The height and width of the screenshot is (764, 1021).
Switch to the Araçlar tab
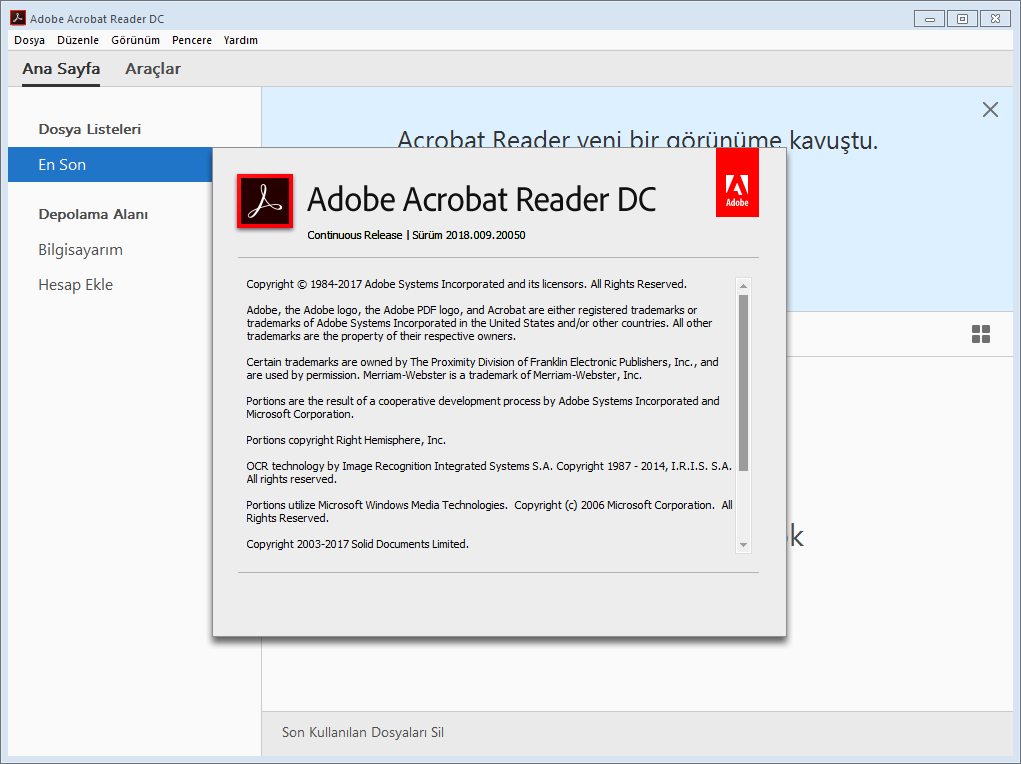pyautogui.click(x=153, y=69)
